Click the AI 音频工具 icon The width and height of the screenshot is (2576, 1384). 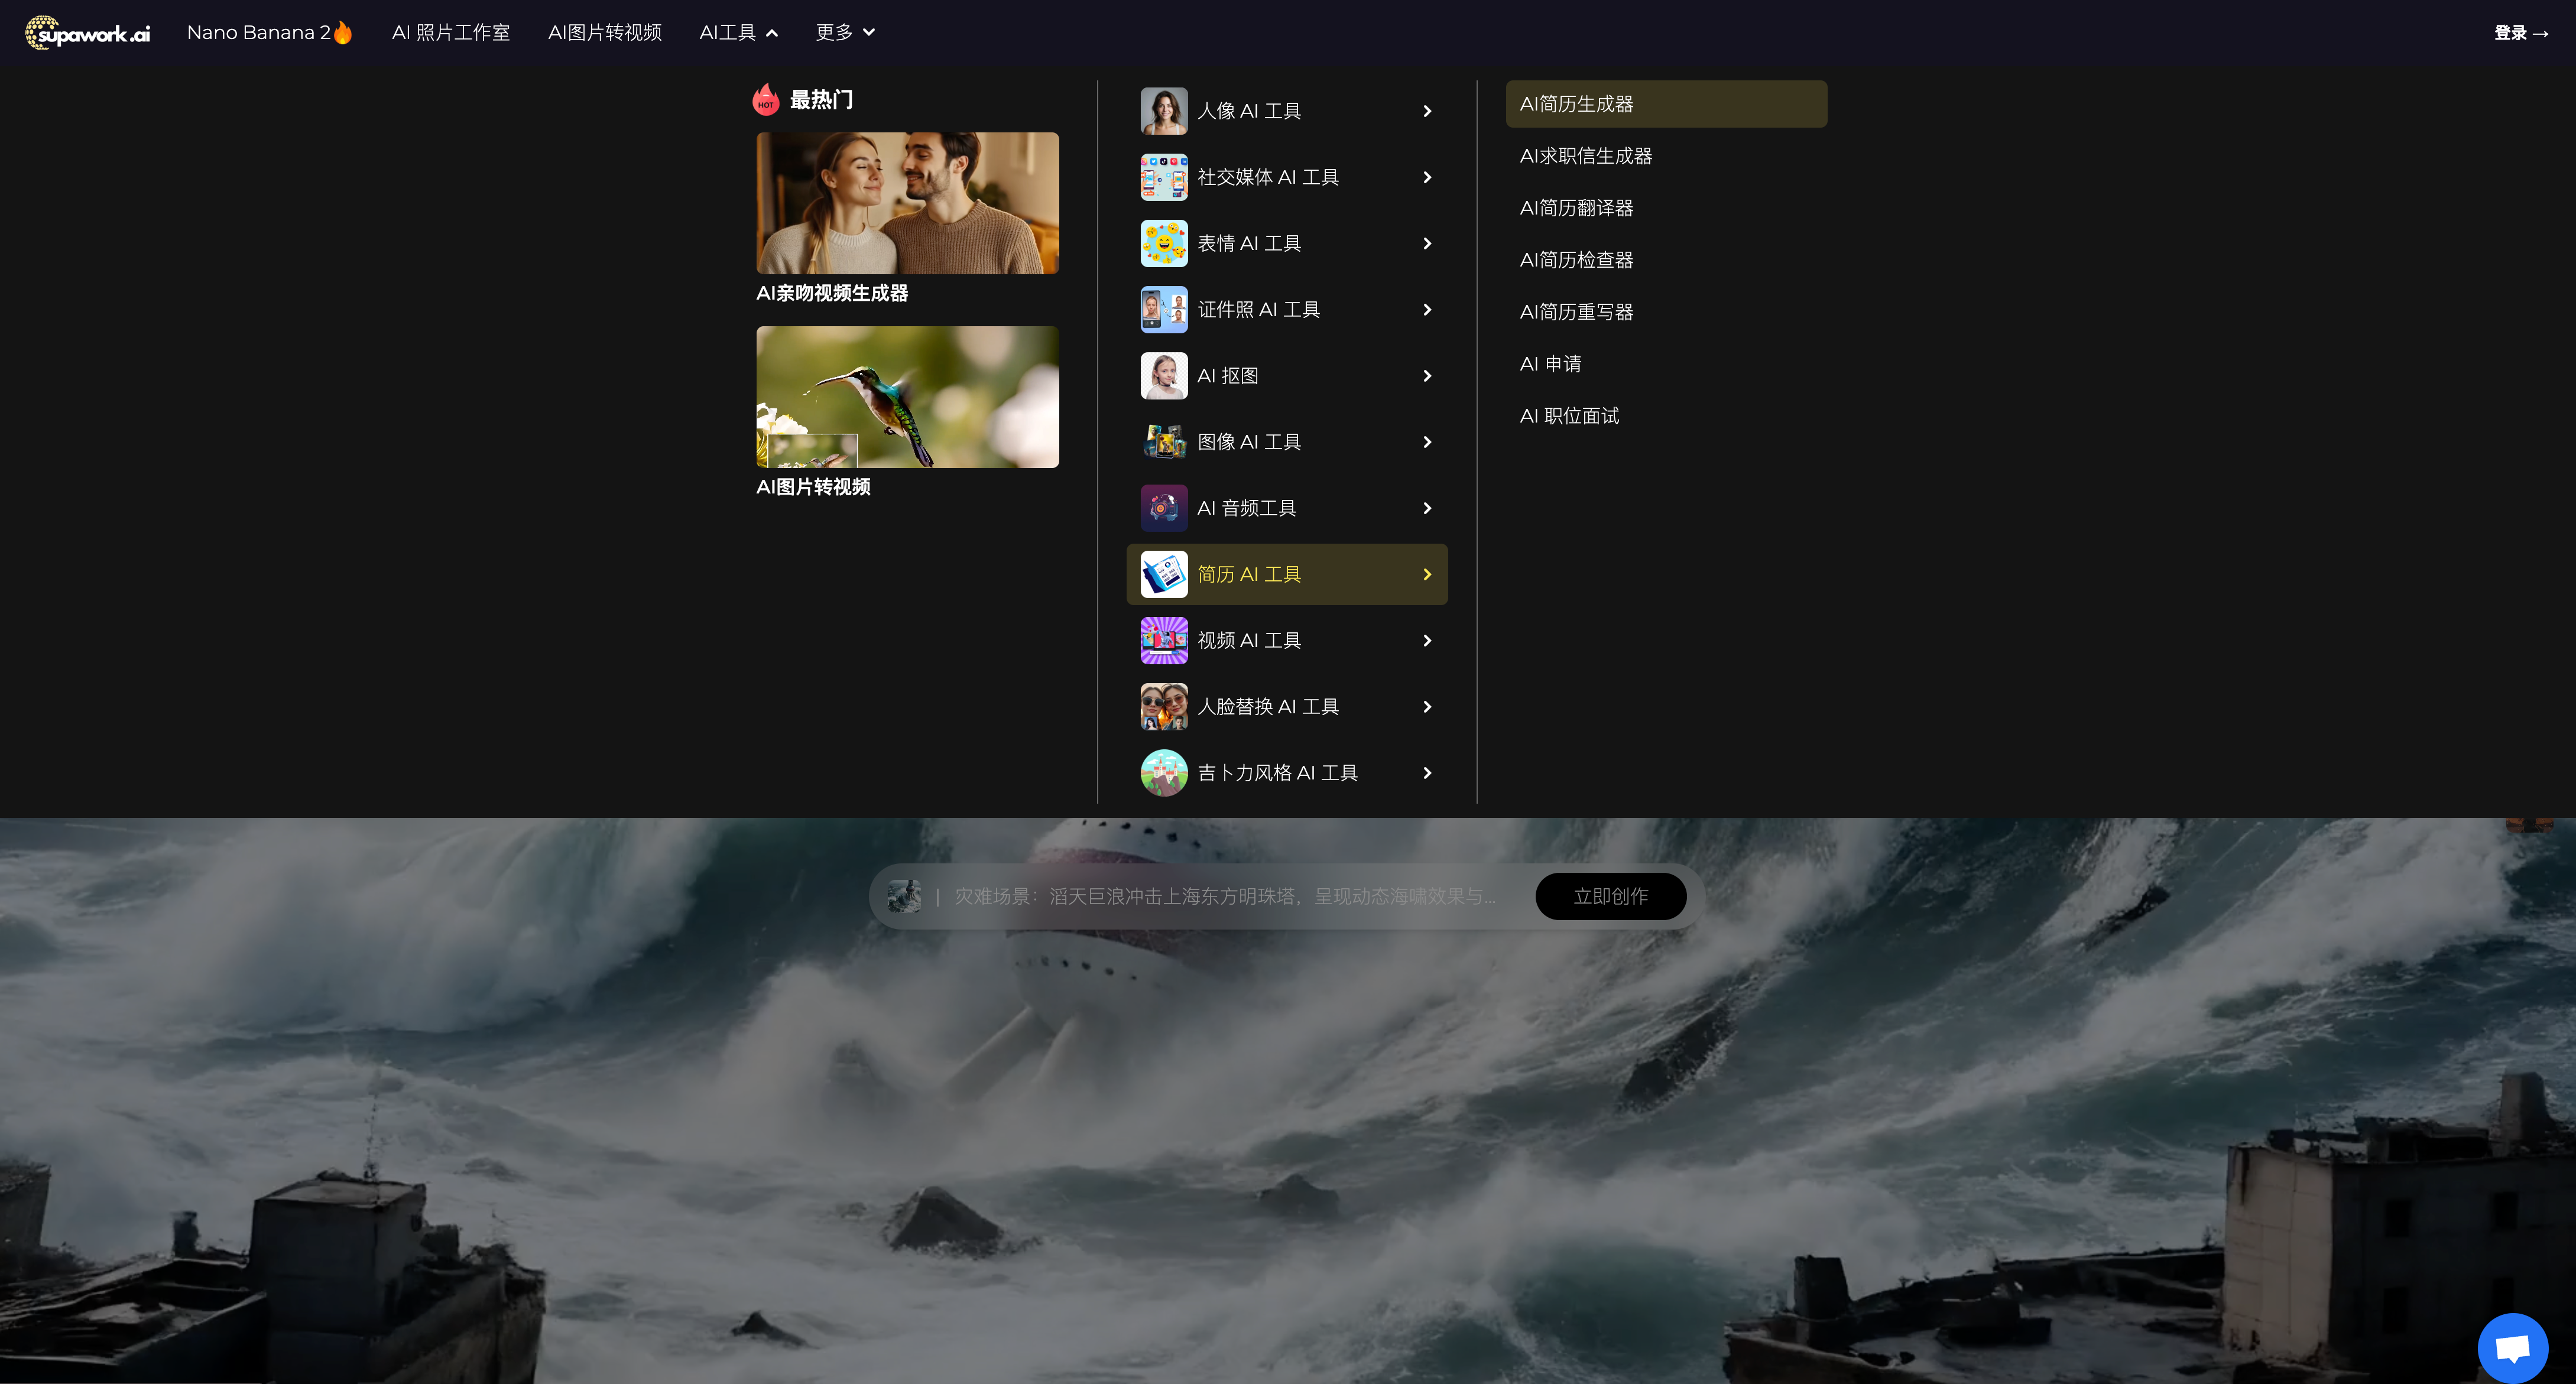click(x=1163, y=508)
